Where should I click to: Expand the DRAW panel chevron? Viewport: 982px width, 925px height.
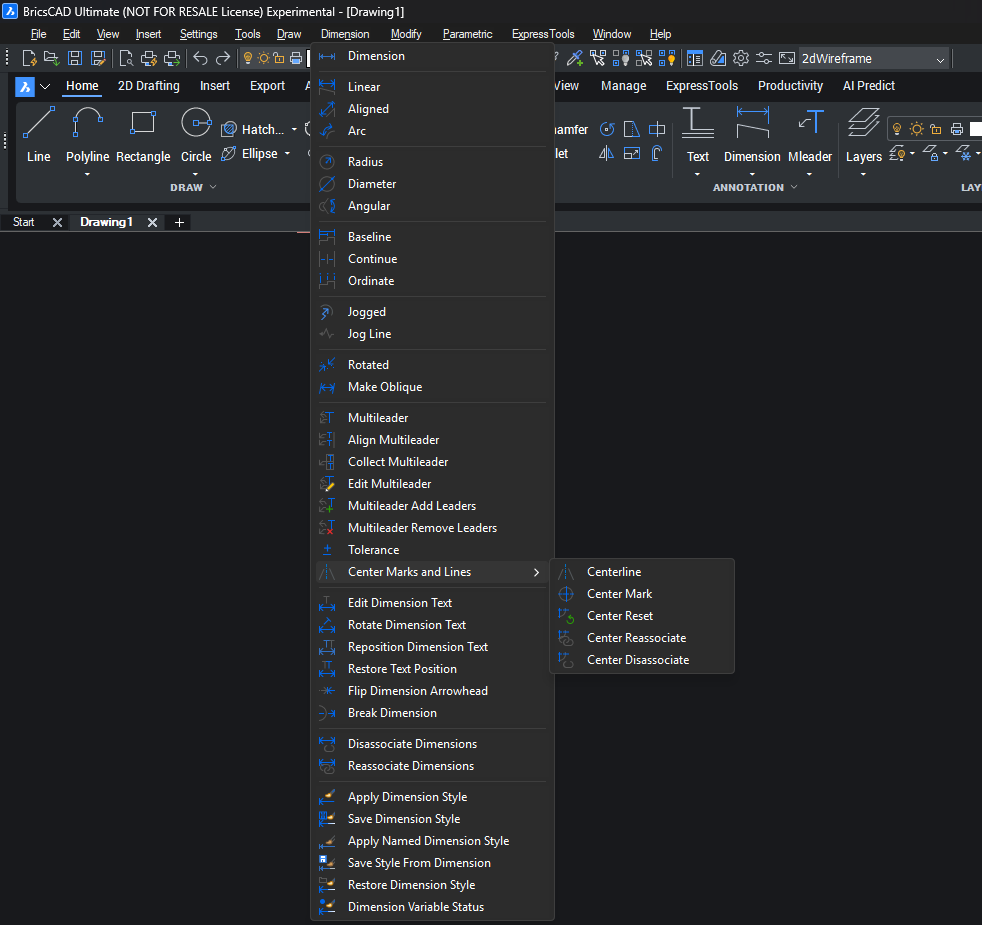point(213,187)
